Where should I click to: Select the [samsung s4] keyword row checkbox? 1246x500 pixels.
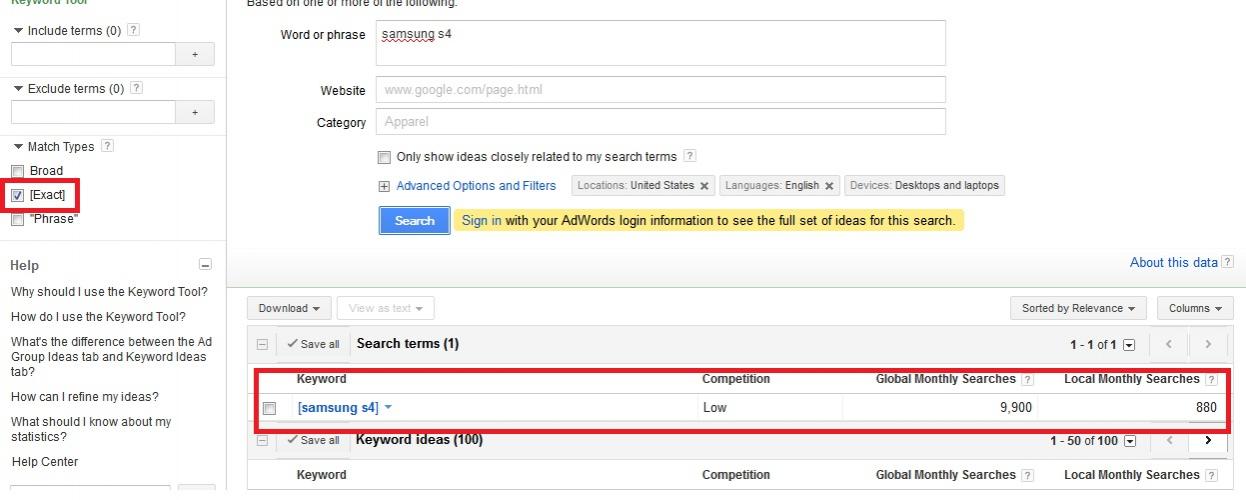point(269,408)
